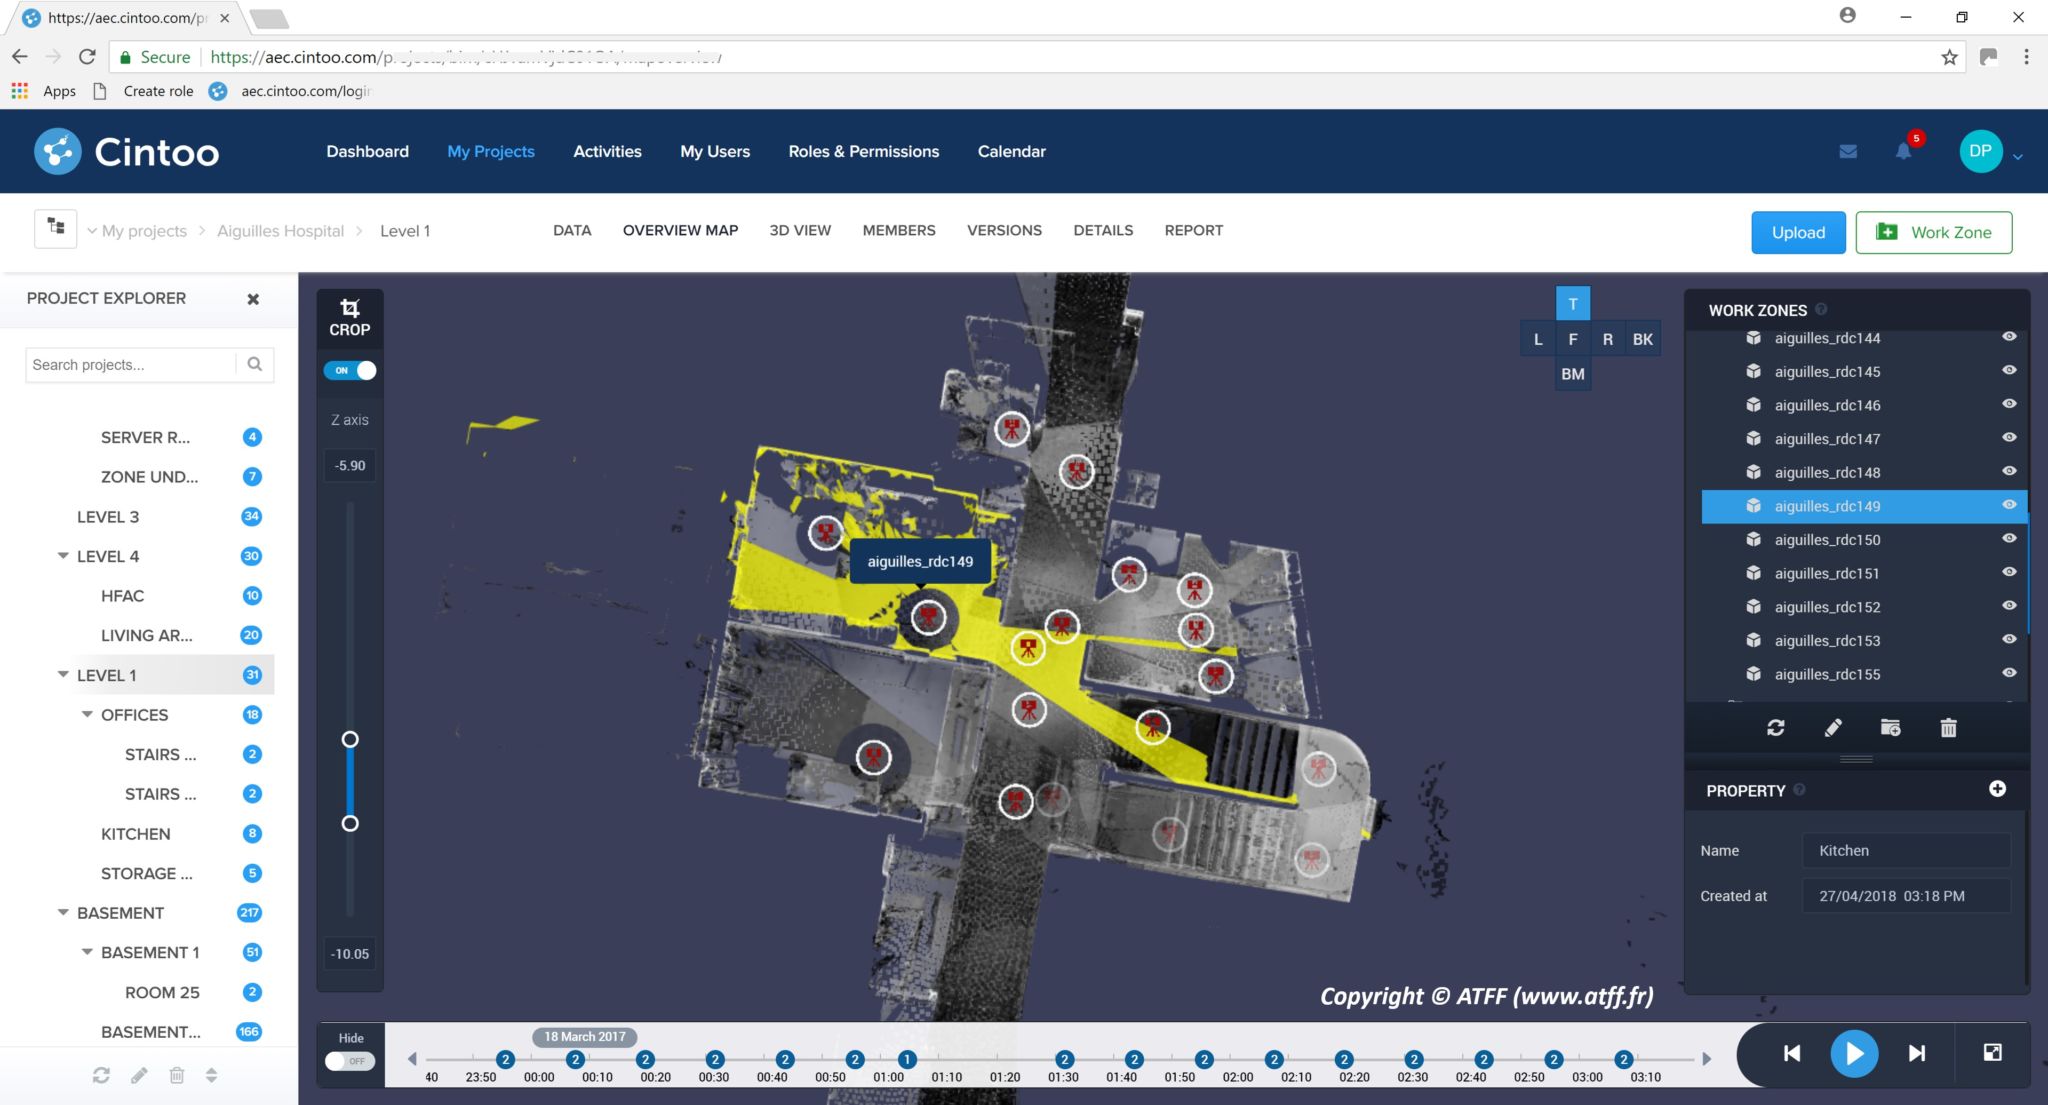Hide aiguilles_rdc149 using its eye icon
Image resolution: width=2048 pixels, height=1105 pixels.
2008,505
